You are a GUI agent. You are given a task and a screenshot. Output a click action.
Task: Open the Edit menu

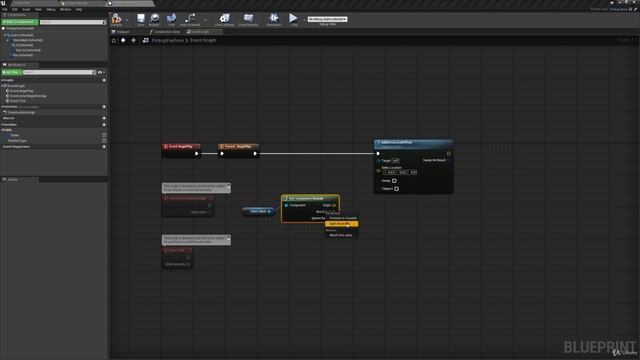pyautogui.click(x=15, y=9)
